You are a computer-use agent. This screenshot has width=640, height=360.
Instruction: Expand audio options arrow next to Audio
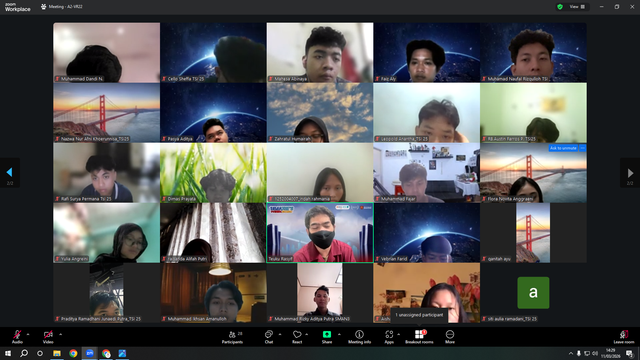point(28,334)
